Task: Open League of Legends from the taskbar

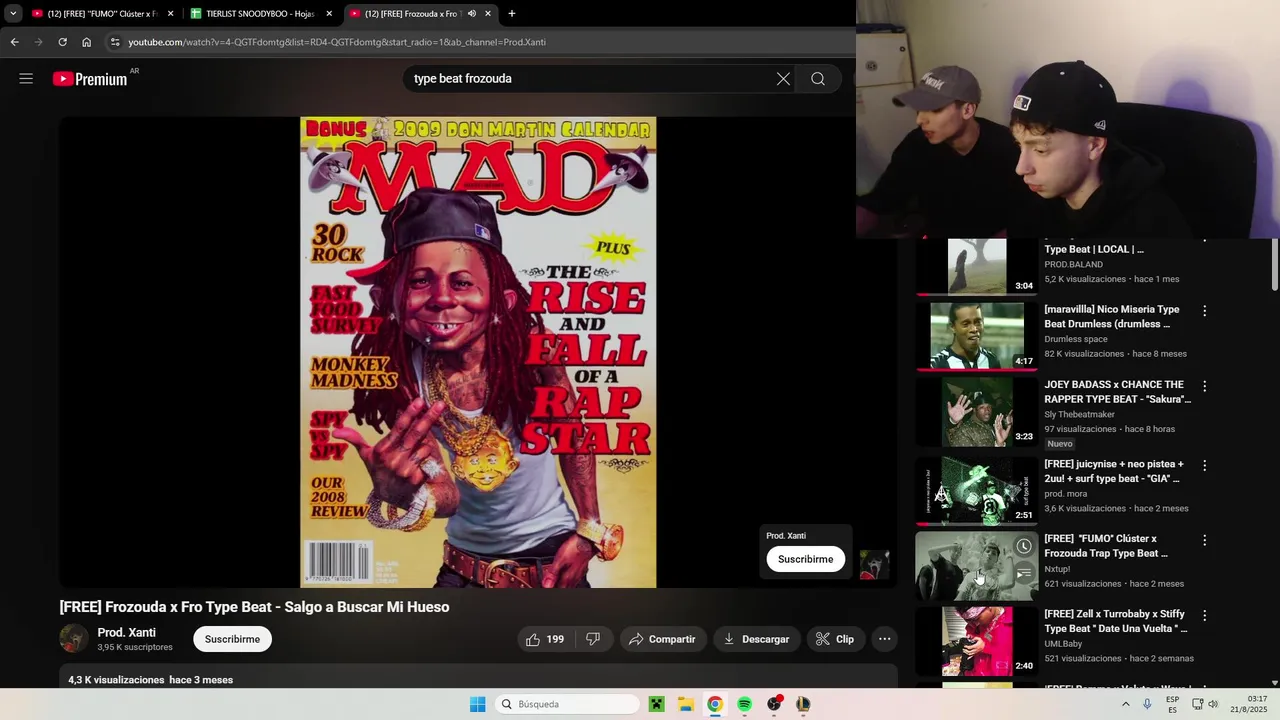Action: coord(803,704)
